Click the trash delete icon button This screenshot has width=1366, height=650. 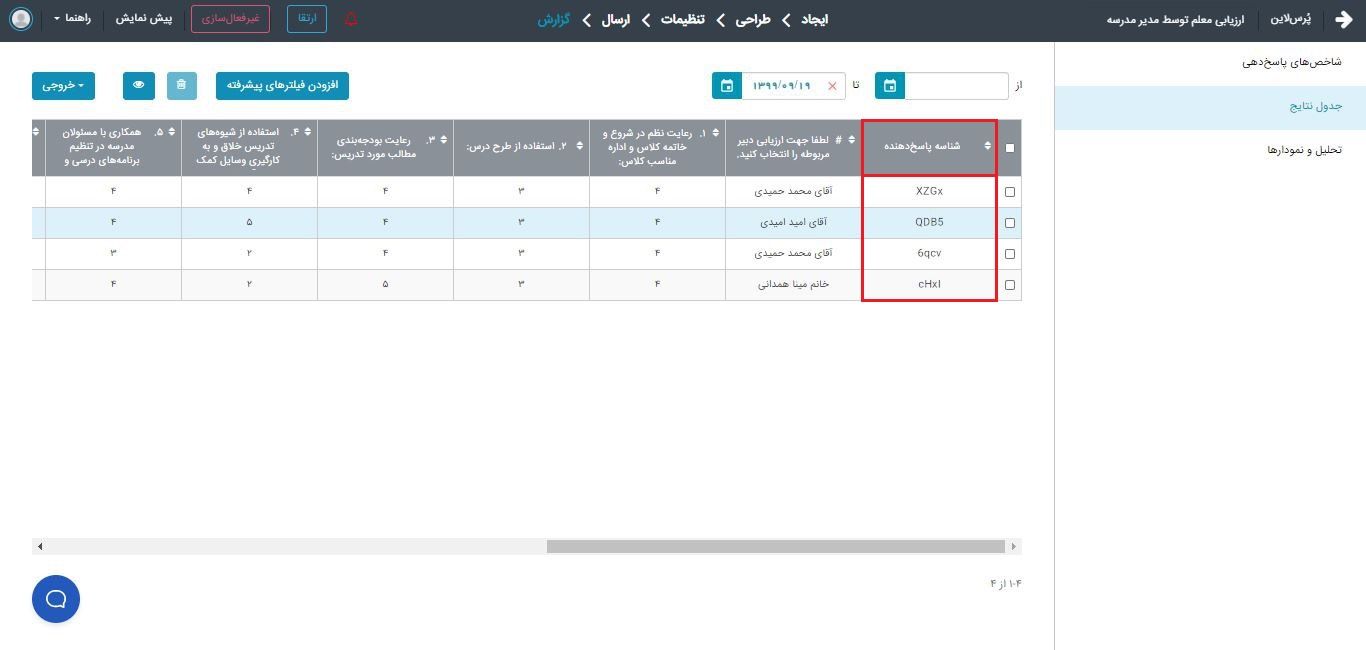pos(181,85)
